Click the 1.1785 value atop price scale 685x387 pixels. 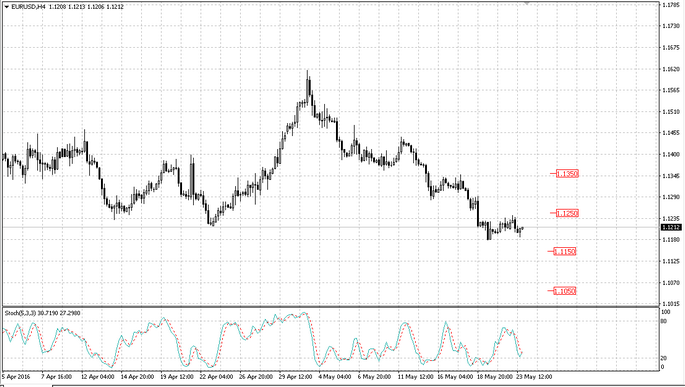(671, 5)
